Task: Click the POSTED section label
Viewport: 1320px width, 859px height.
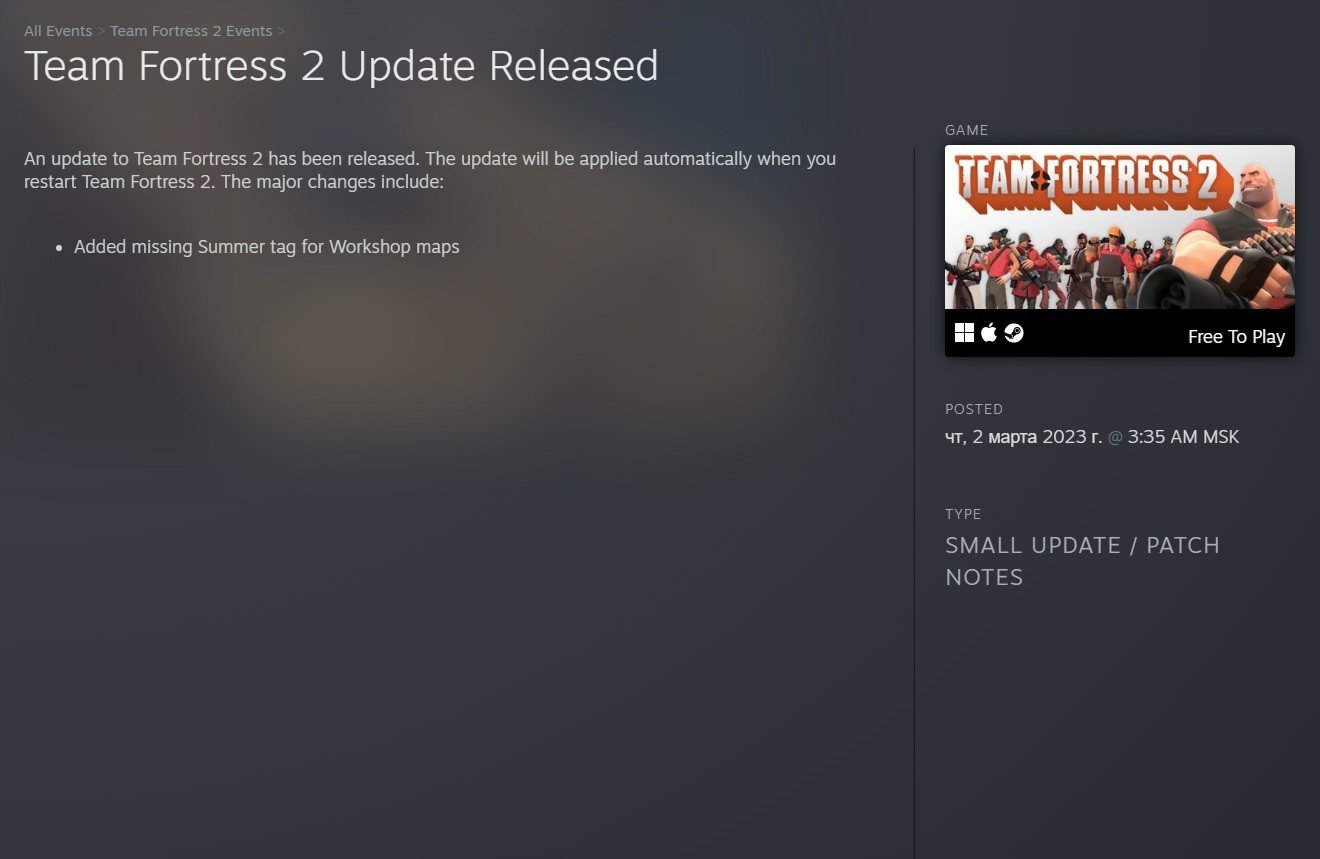Action: pyautogui.click(x=974, y=409)
